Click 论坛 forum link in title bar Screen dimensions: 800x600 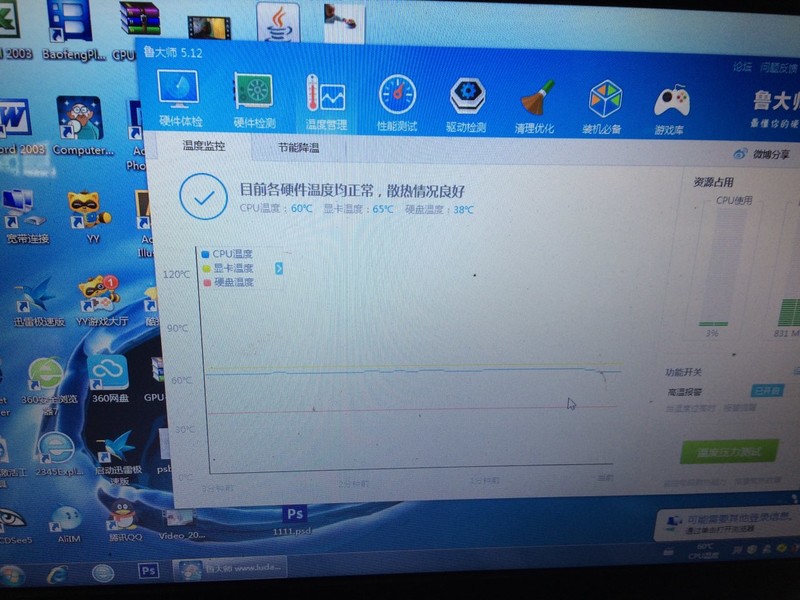[743, 67]
